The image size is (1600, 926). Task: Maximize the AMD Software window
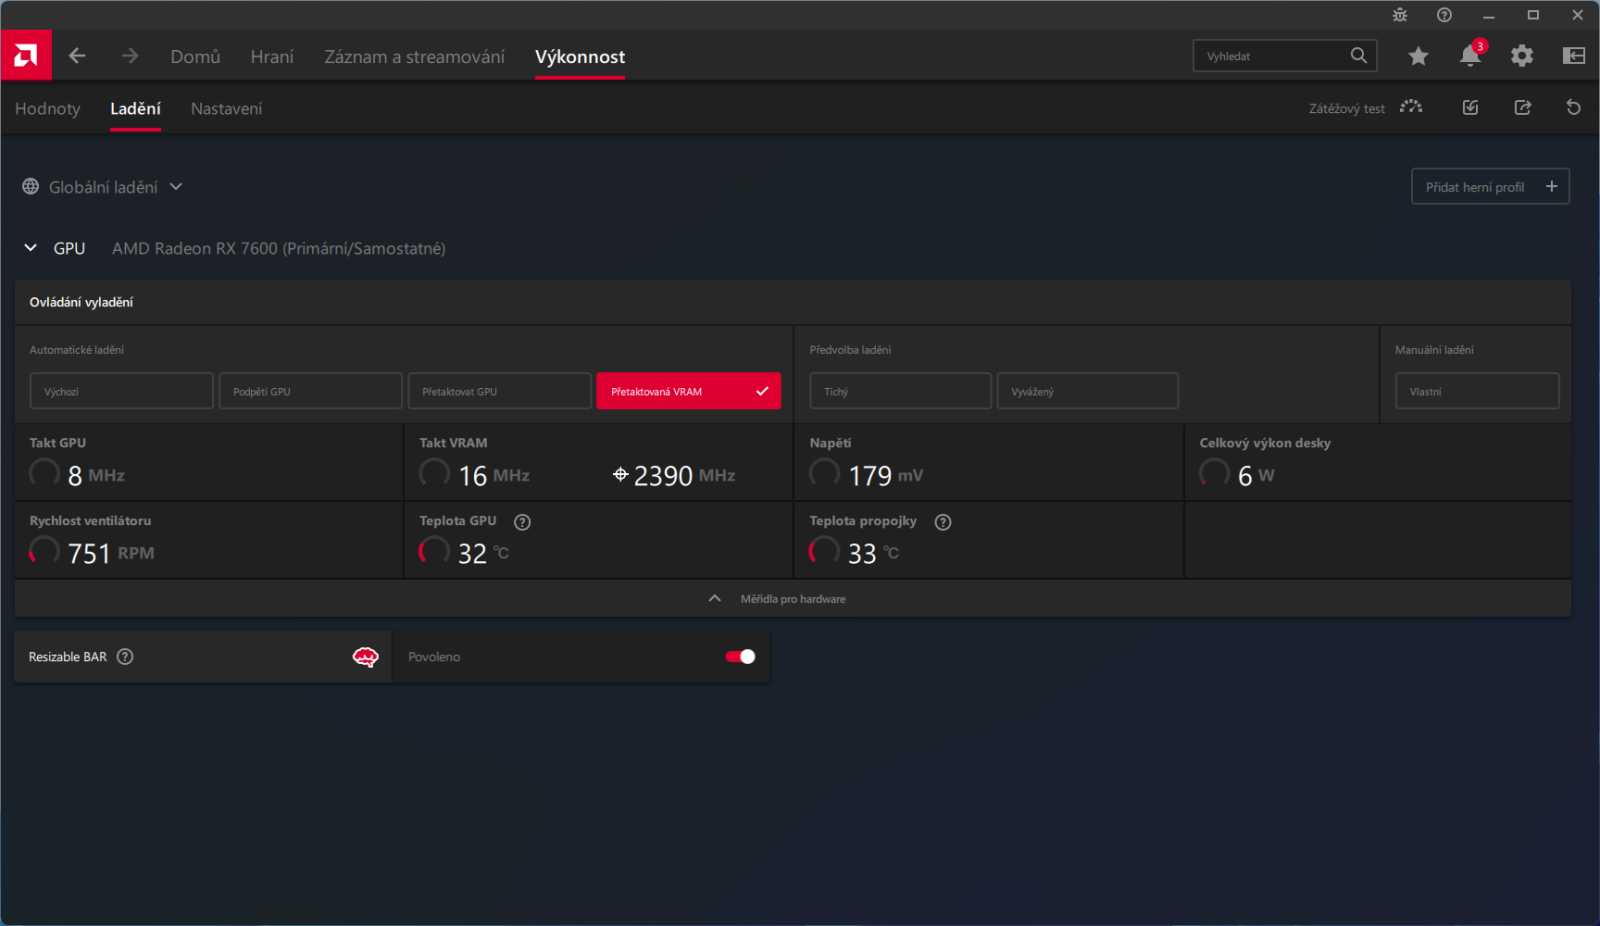1533,15
